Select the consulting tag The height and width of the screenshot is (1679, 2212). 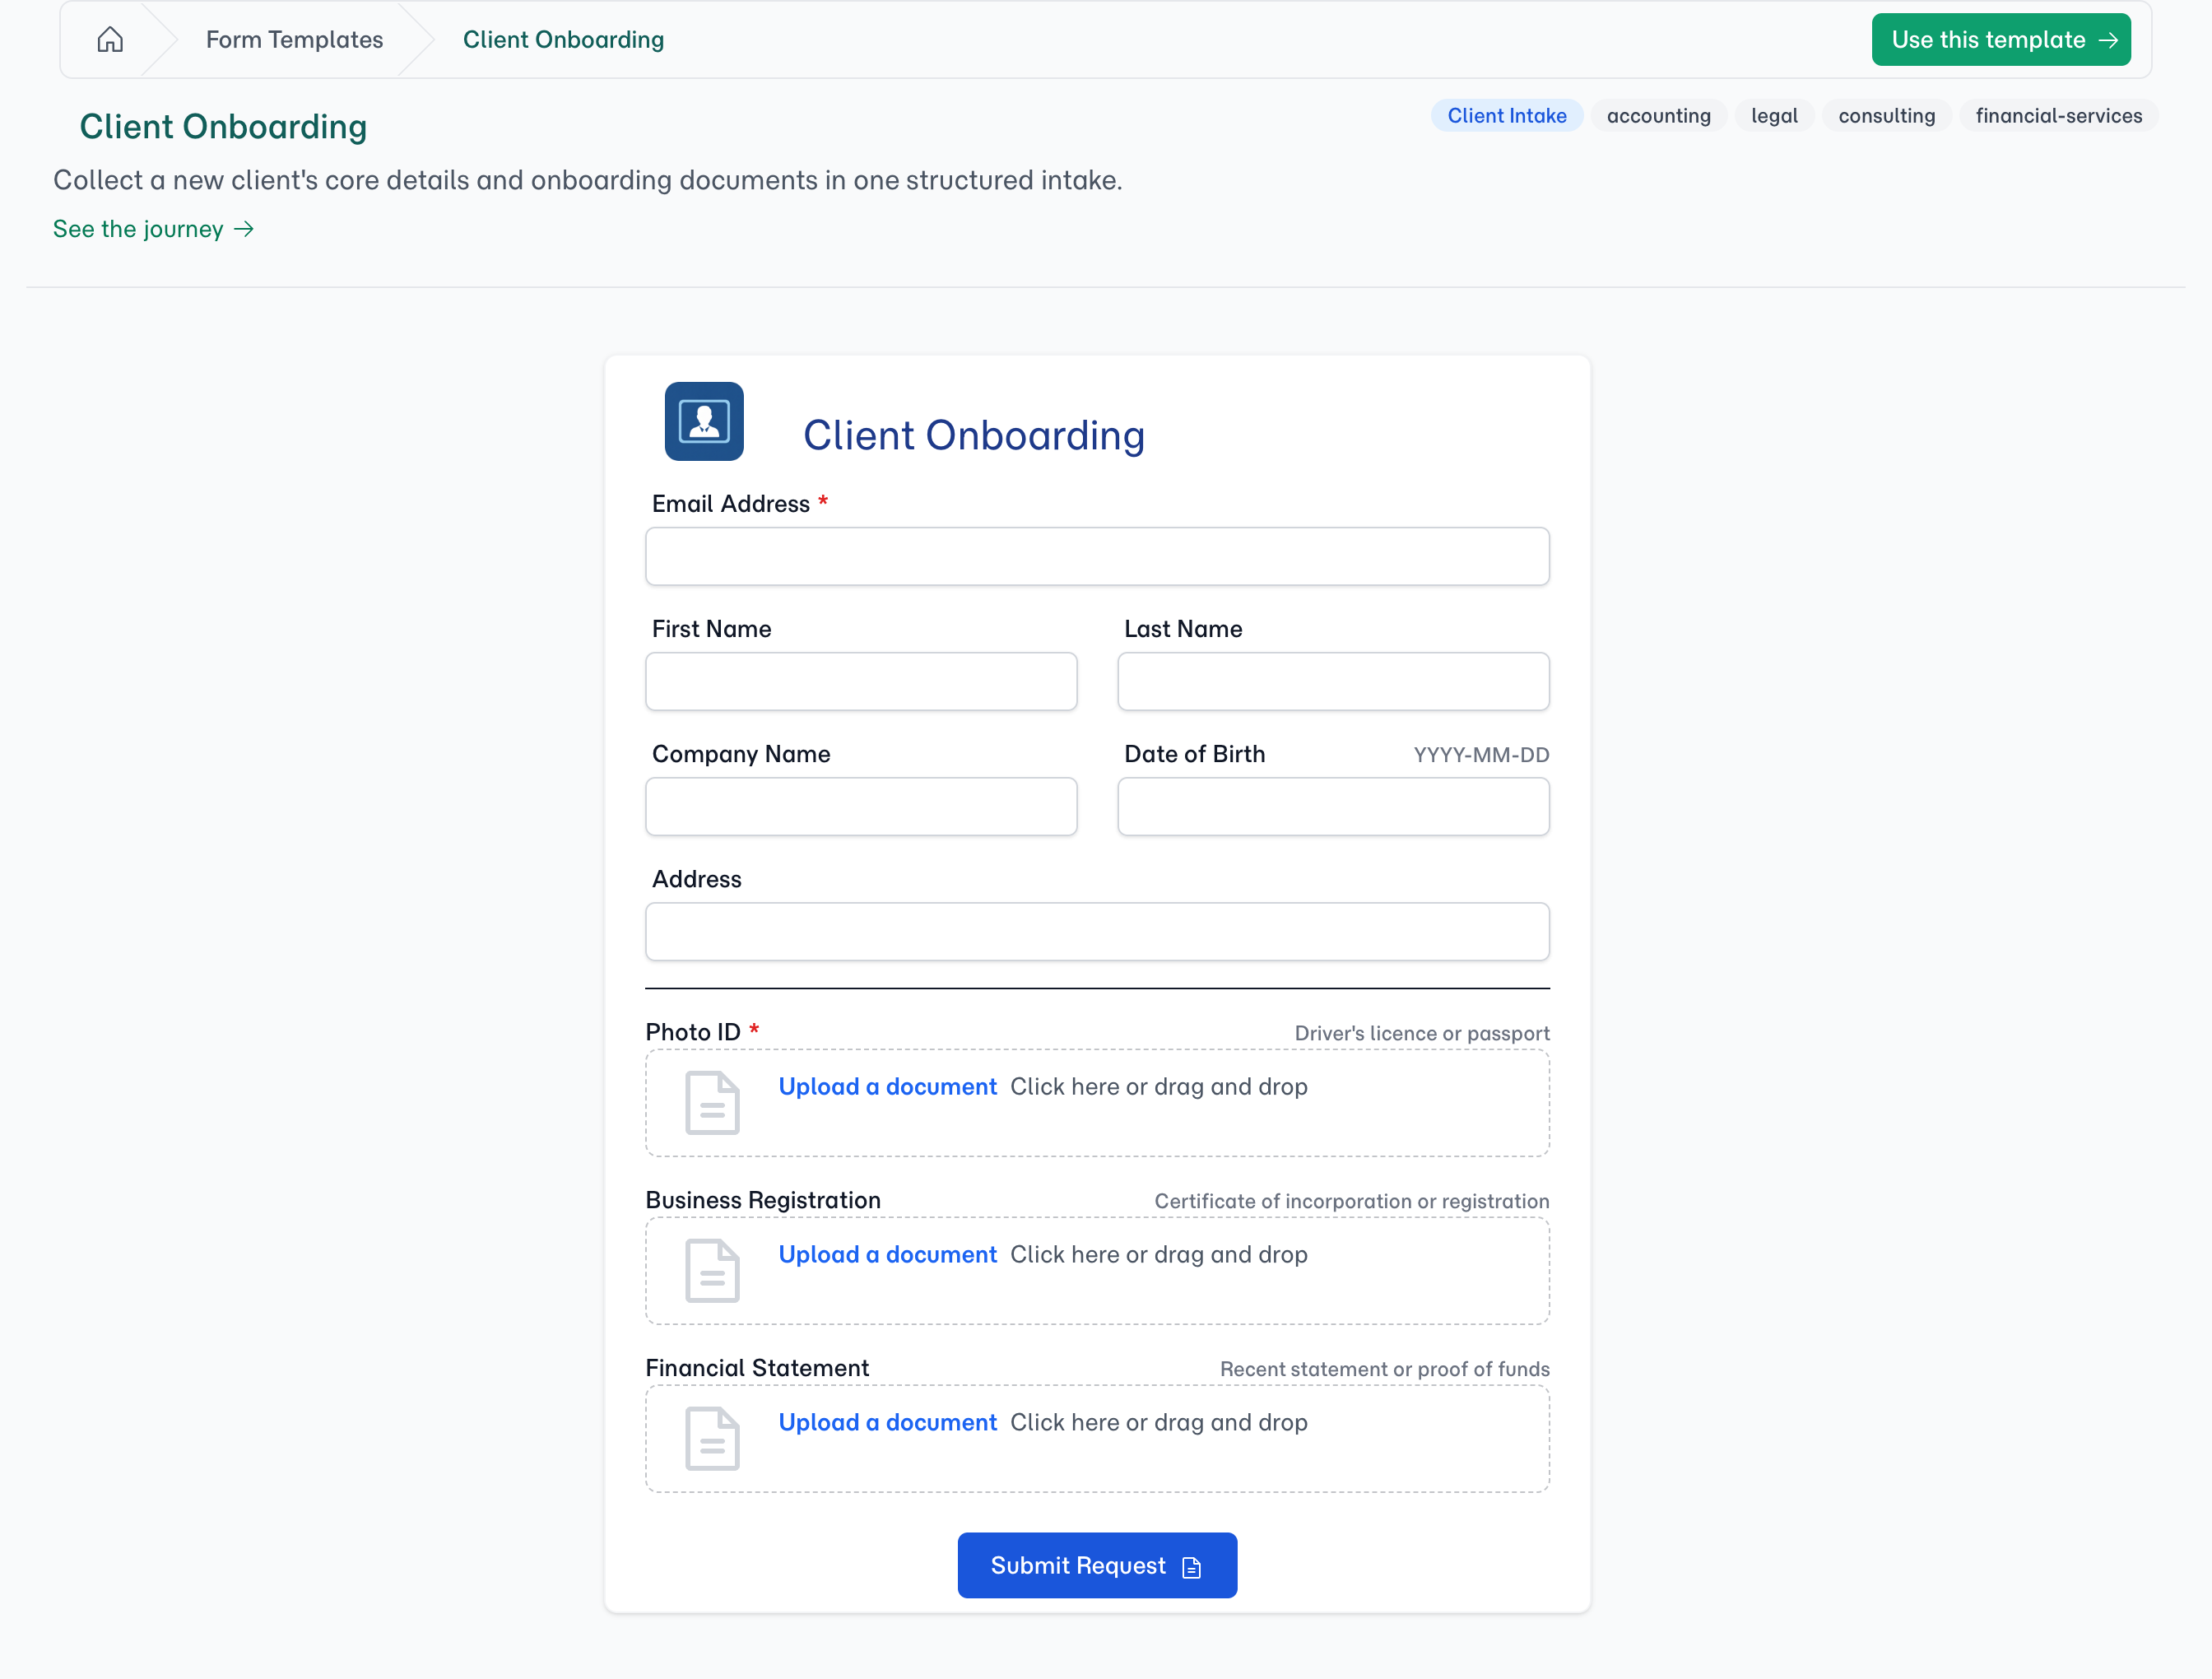click(1887, 116)
